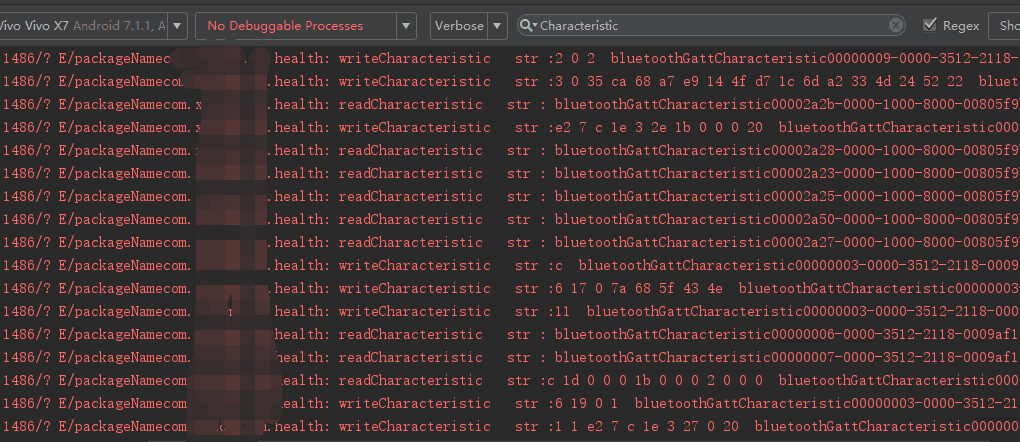Select the log line starting str :3 0 35 ca
The width and height of the screenshot is (1020, 442).
click(510, 81)
